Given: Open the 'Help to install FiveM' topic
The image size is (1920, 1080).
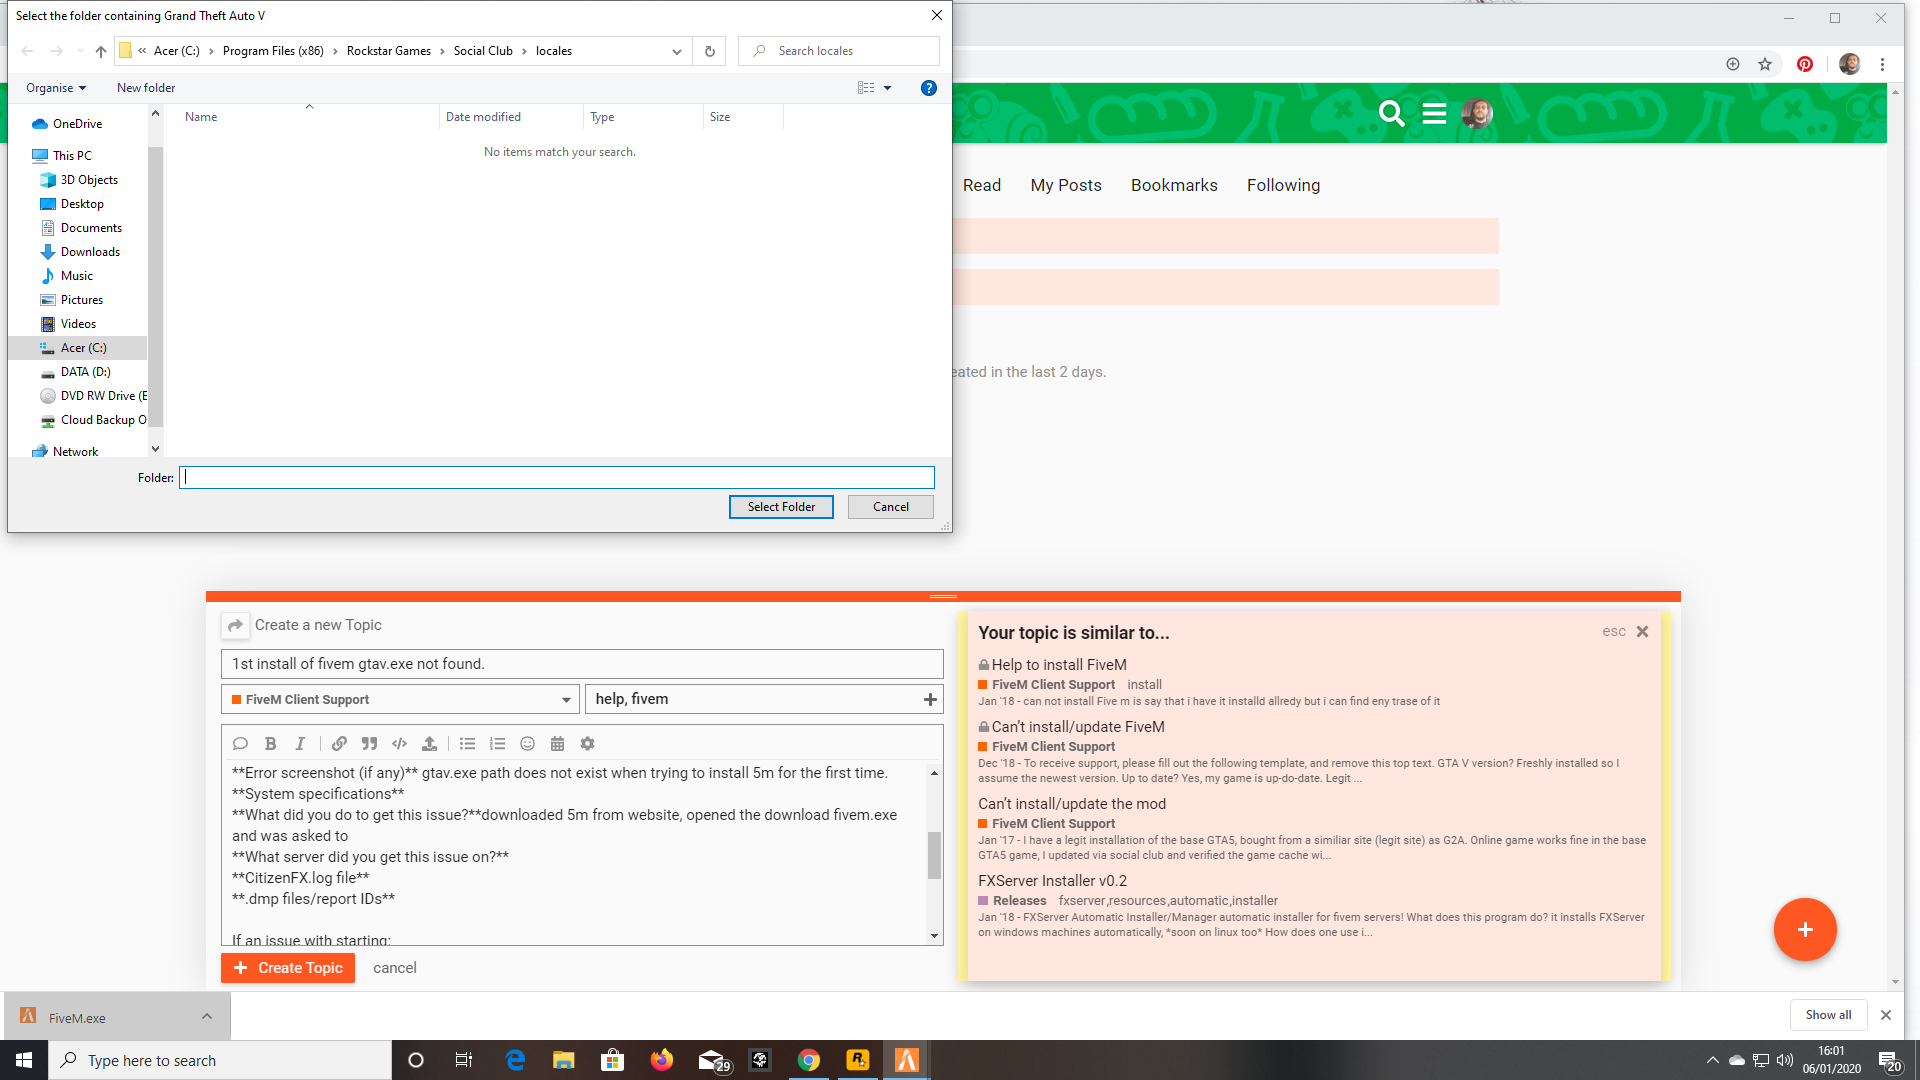Looking at the screenshot, I should (1058, 664).
